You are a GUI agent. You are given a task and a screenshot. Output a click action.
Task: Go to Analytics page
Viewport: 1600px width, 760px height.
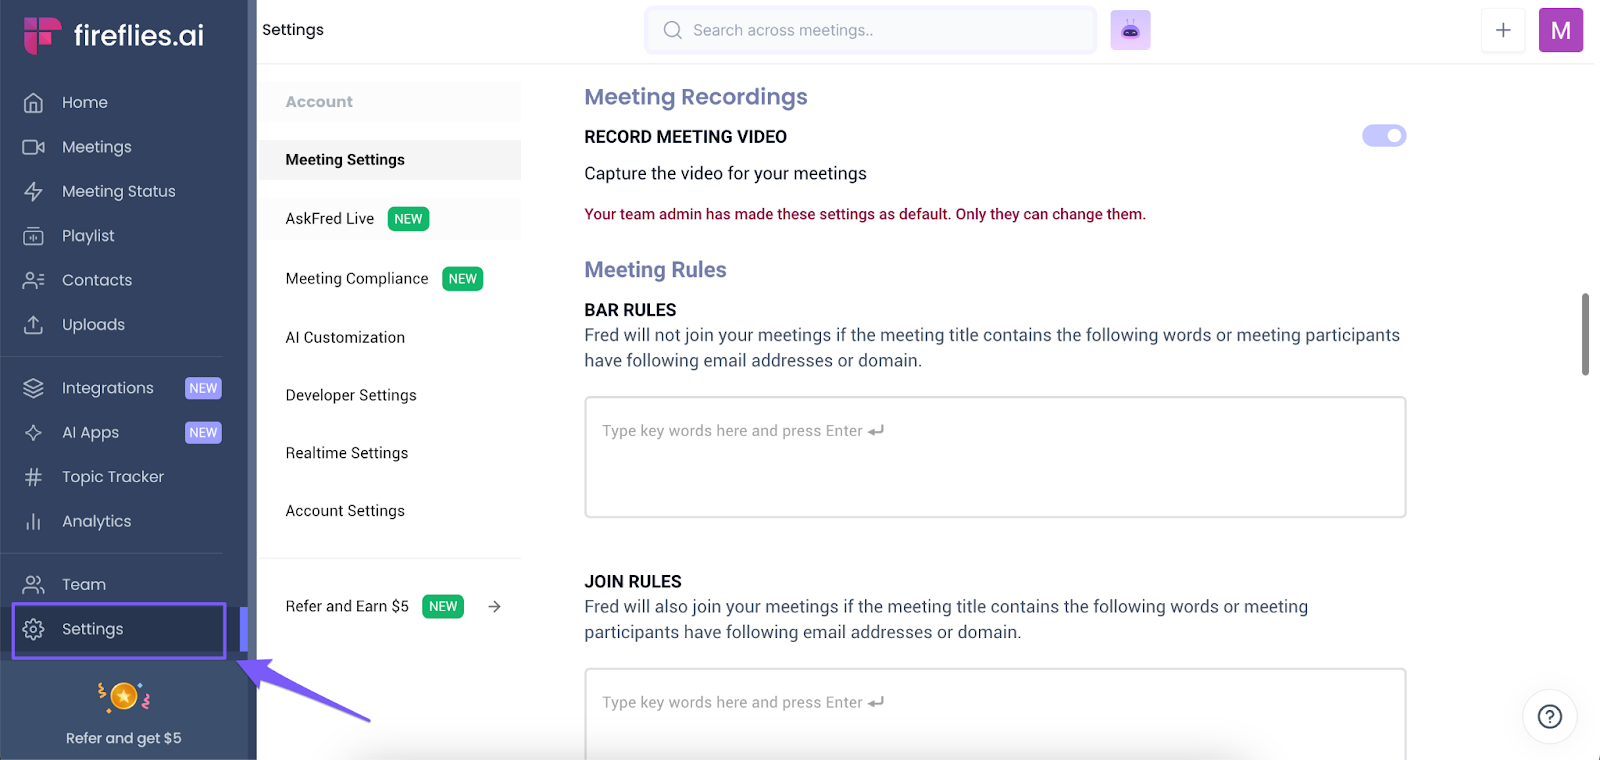96,521
